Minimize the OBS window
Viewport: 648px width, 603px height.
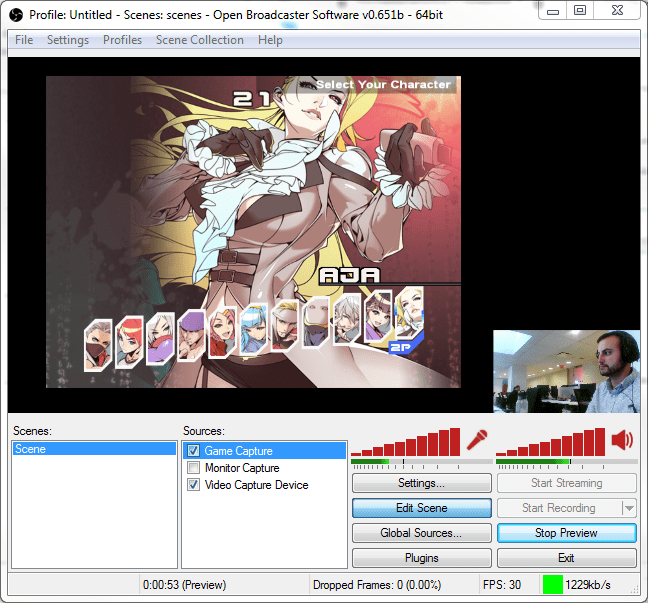tap(553, 11)
